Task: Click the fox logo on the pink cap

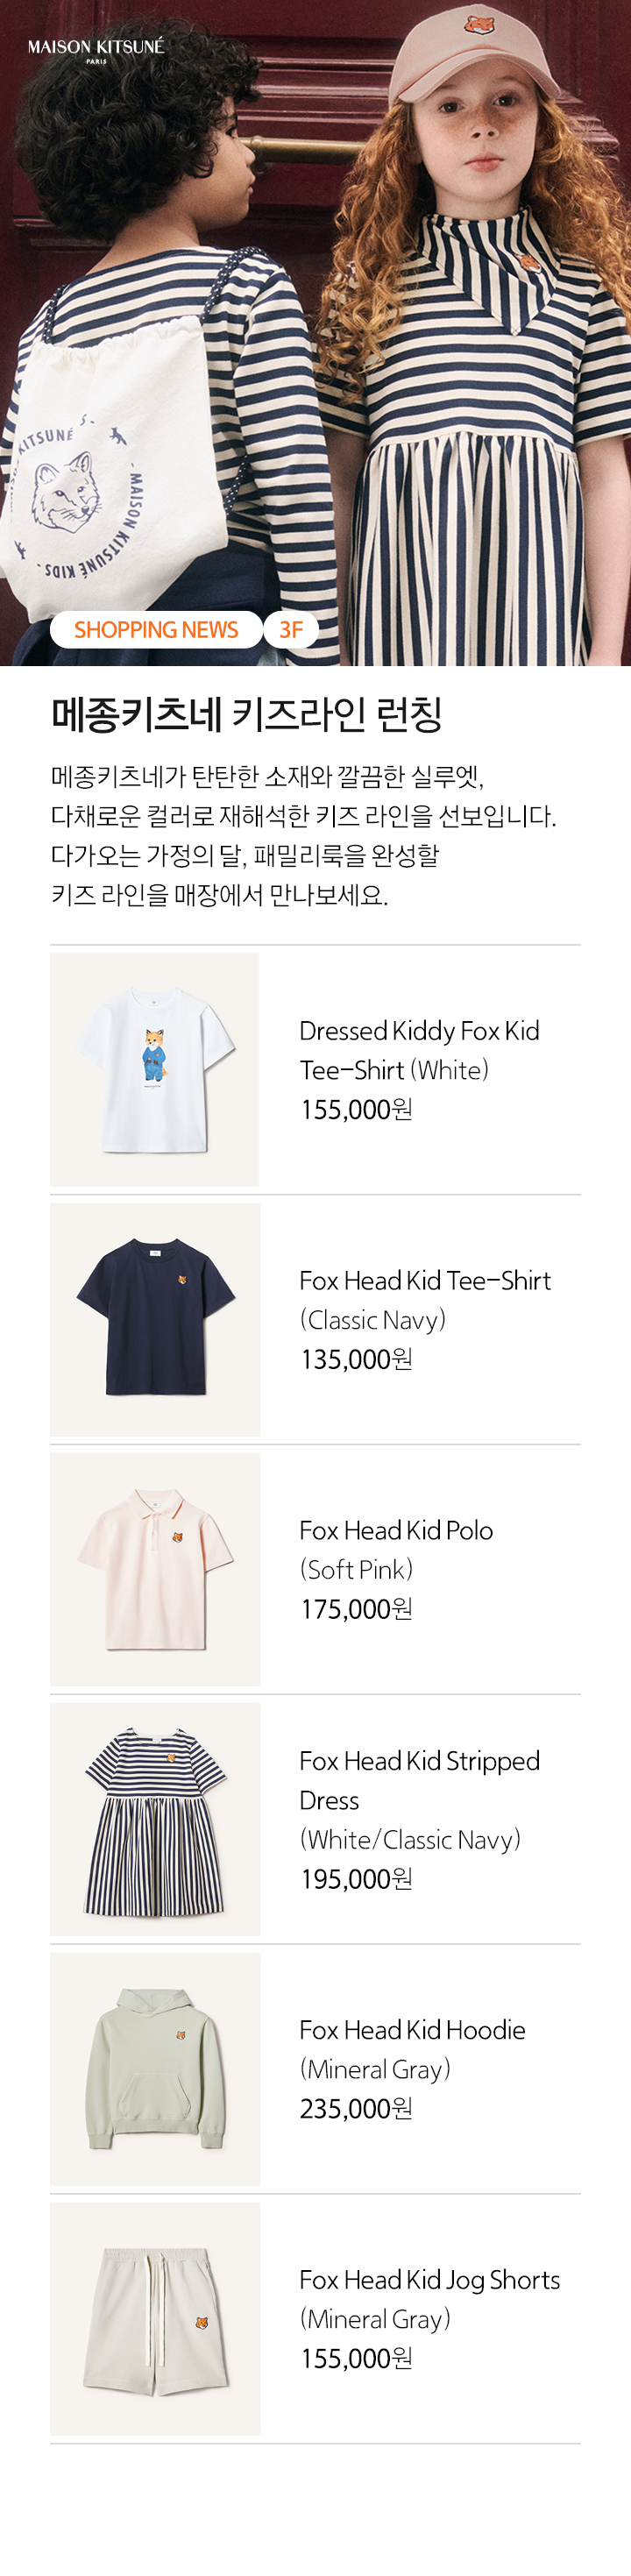Action: (480, 22)
